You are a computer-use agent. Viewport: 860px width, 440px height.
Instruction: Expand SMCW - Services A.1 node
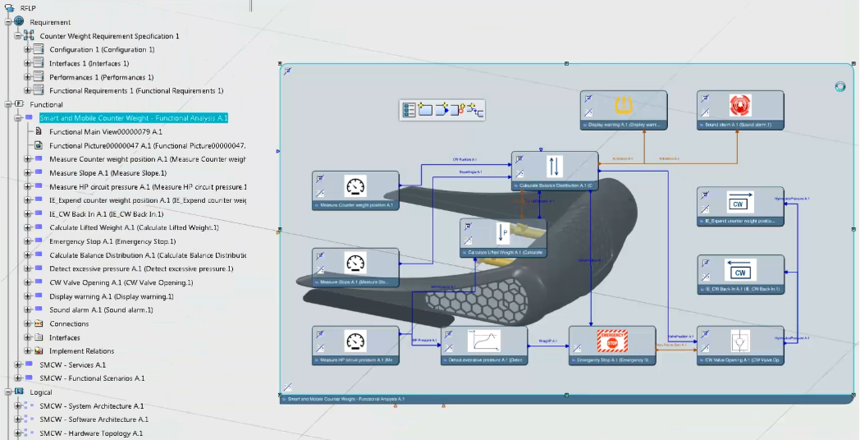coord(18,365)
